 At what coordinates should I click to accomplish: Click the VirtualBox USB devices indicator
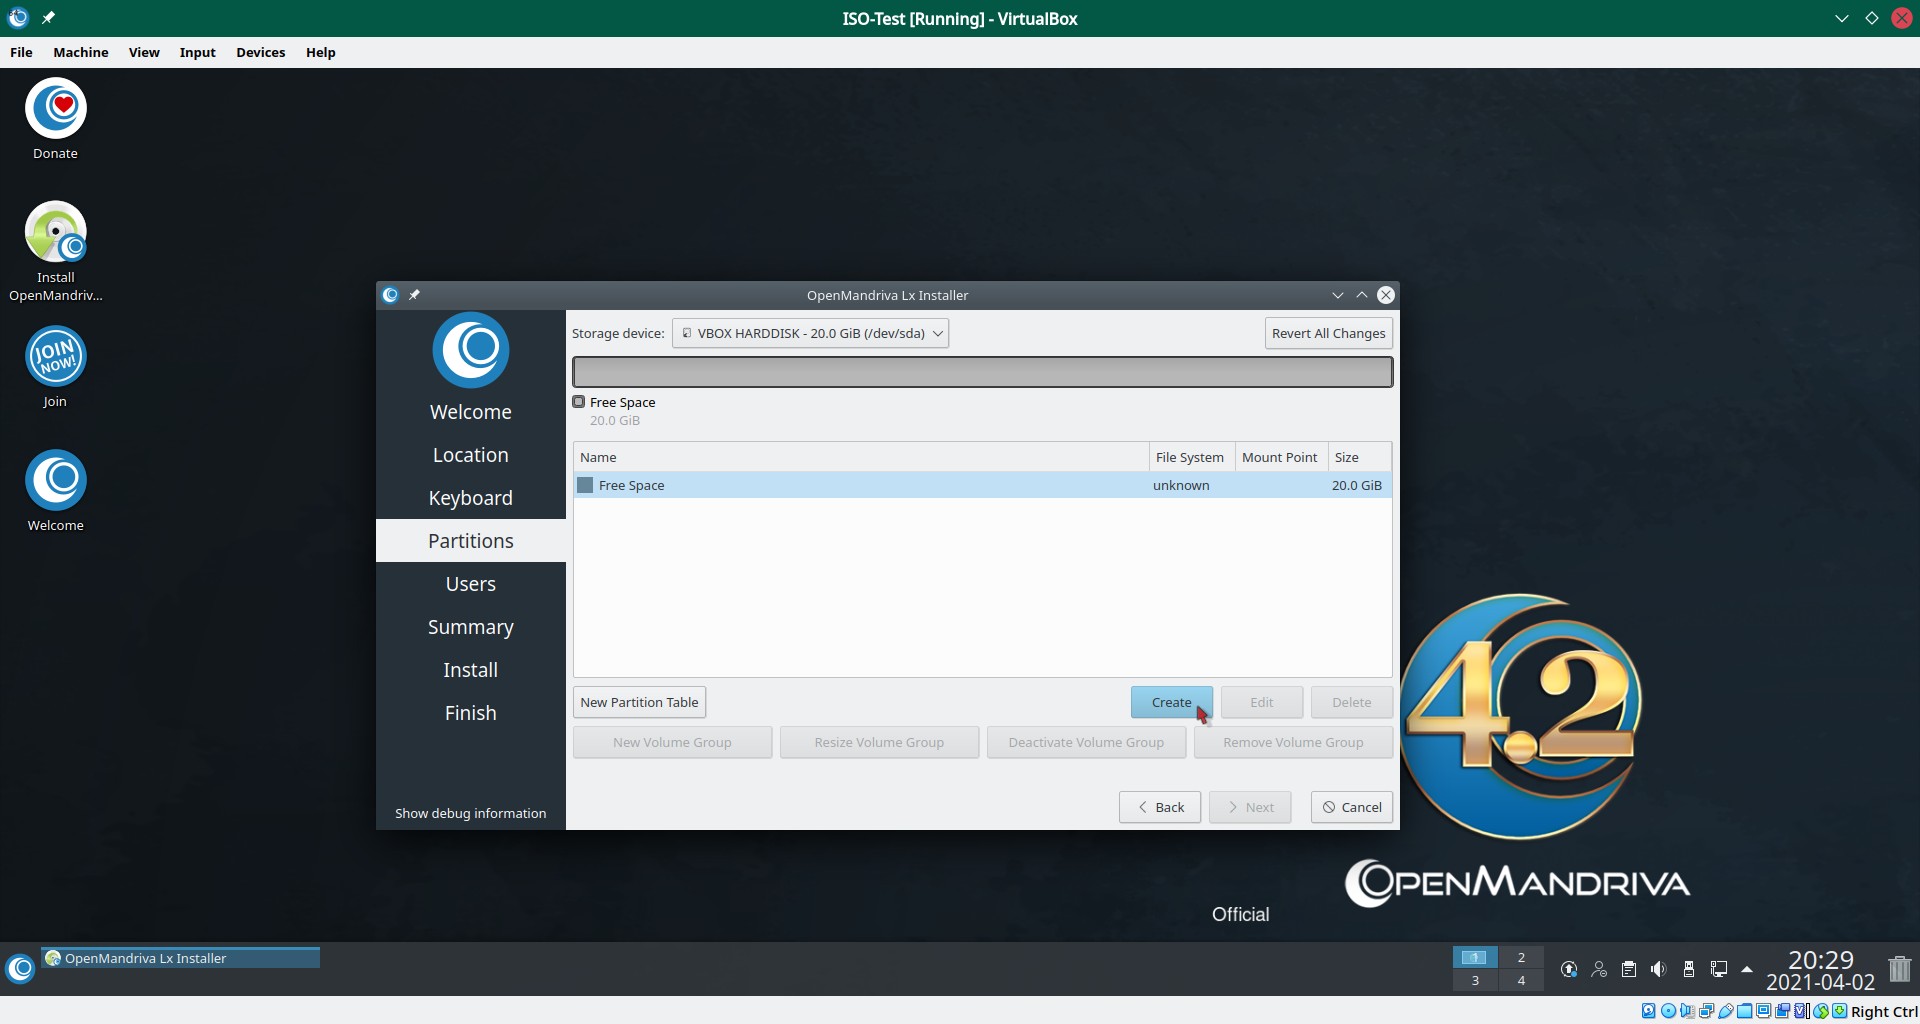(x=1725, y=1011)
